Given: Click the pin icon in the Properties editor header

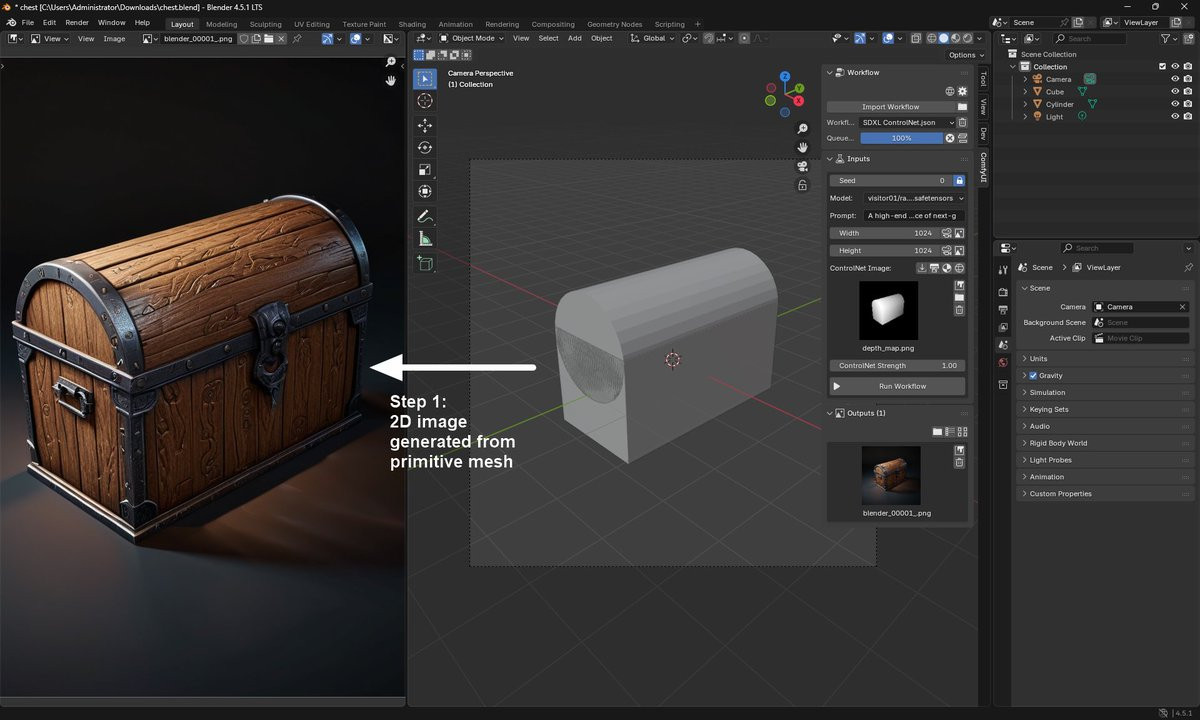Looking at the screenshot, I should click(x=1188, y=268).
